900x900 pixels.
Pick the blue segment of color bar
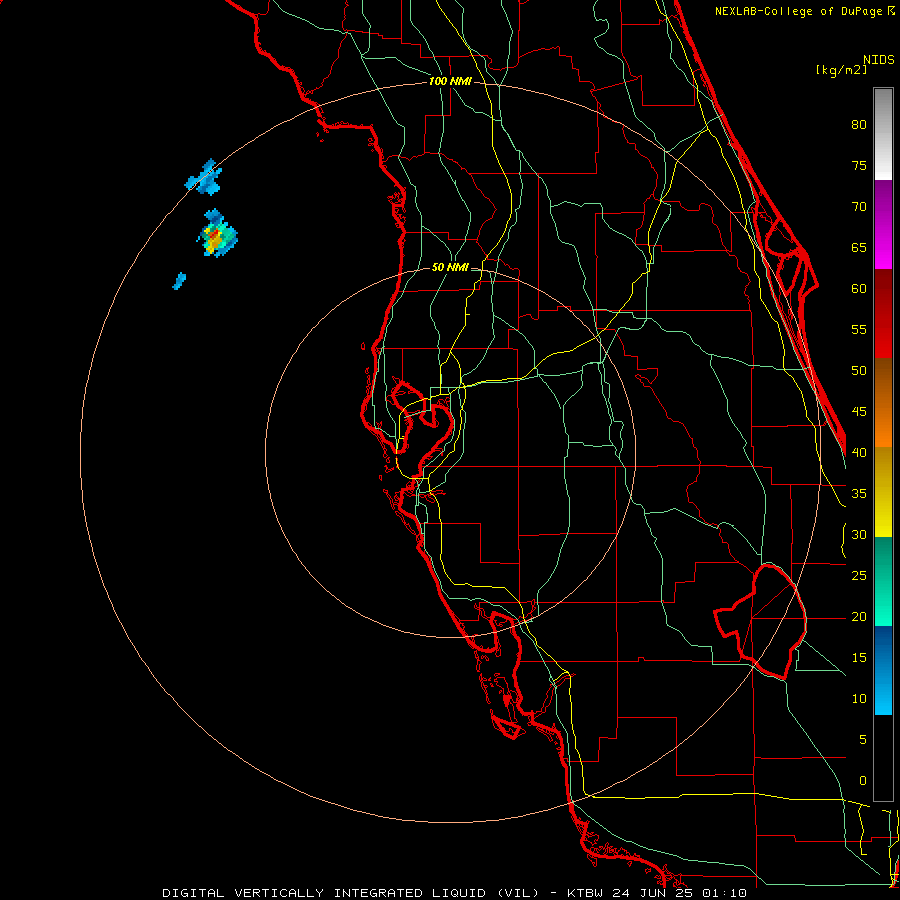pyautogui.click(x=883, y=670)
